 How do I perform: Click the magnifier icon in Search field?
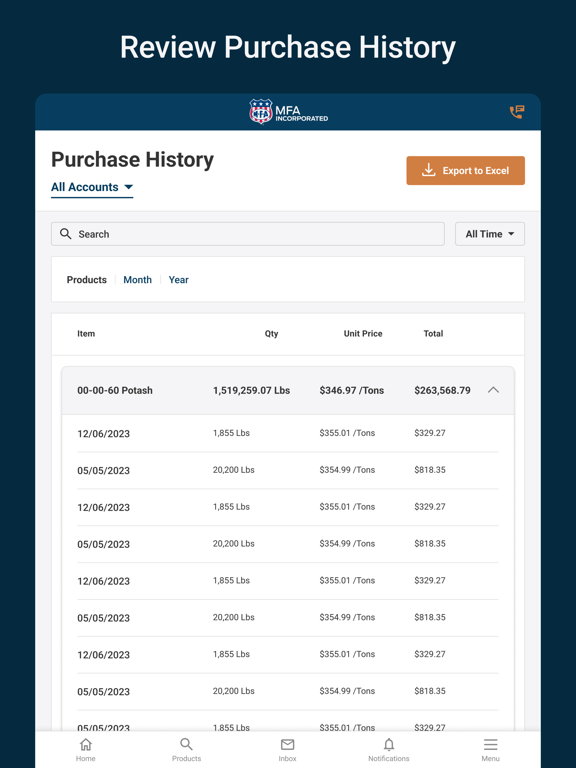point(66,234)
